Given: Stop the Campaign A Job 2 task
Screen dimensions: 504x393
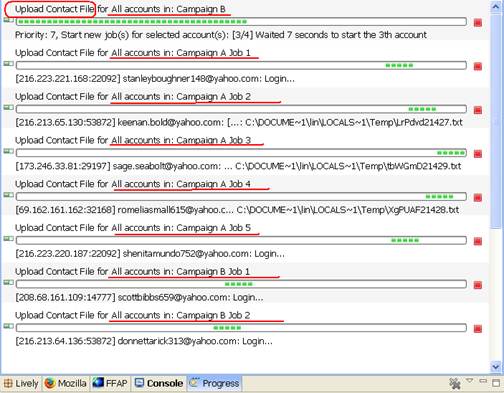Looking at the screenshot, I should click(478, 110).
